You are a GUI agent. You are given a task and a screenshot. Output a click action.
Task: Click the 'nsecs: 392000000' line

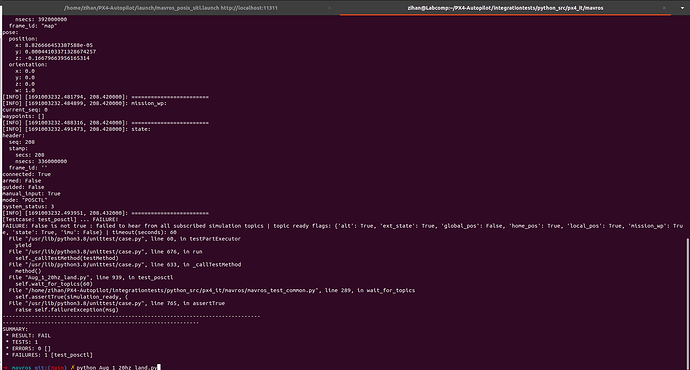(x=41, y=20)
